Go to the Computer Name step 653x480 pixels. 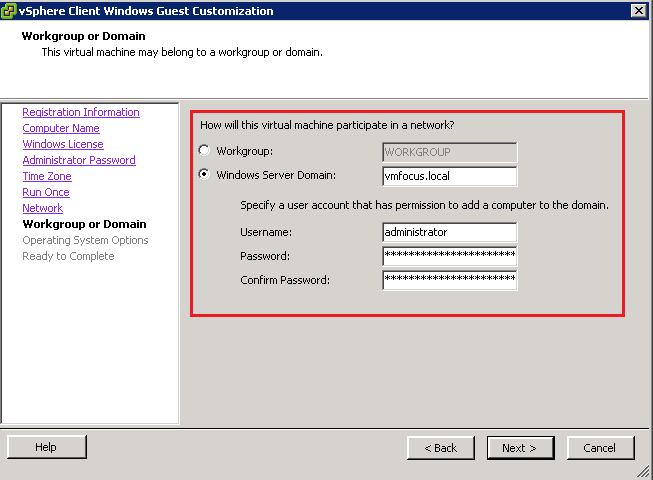pyautogui.click(x=61, y=128)
